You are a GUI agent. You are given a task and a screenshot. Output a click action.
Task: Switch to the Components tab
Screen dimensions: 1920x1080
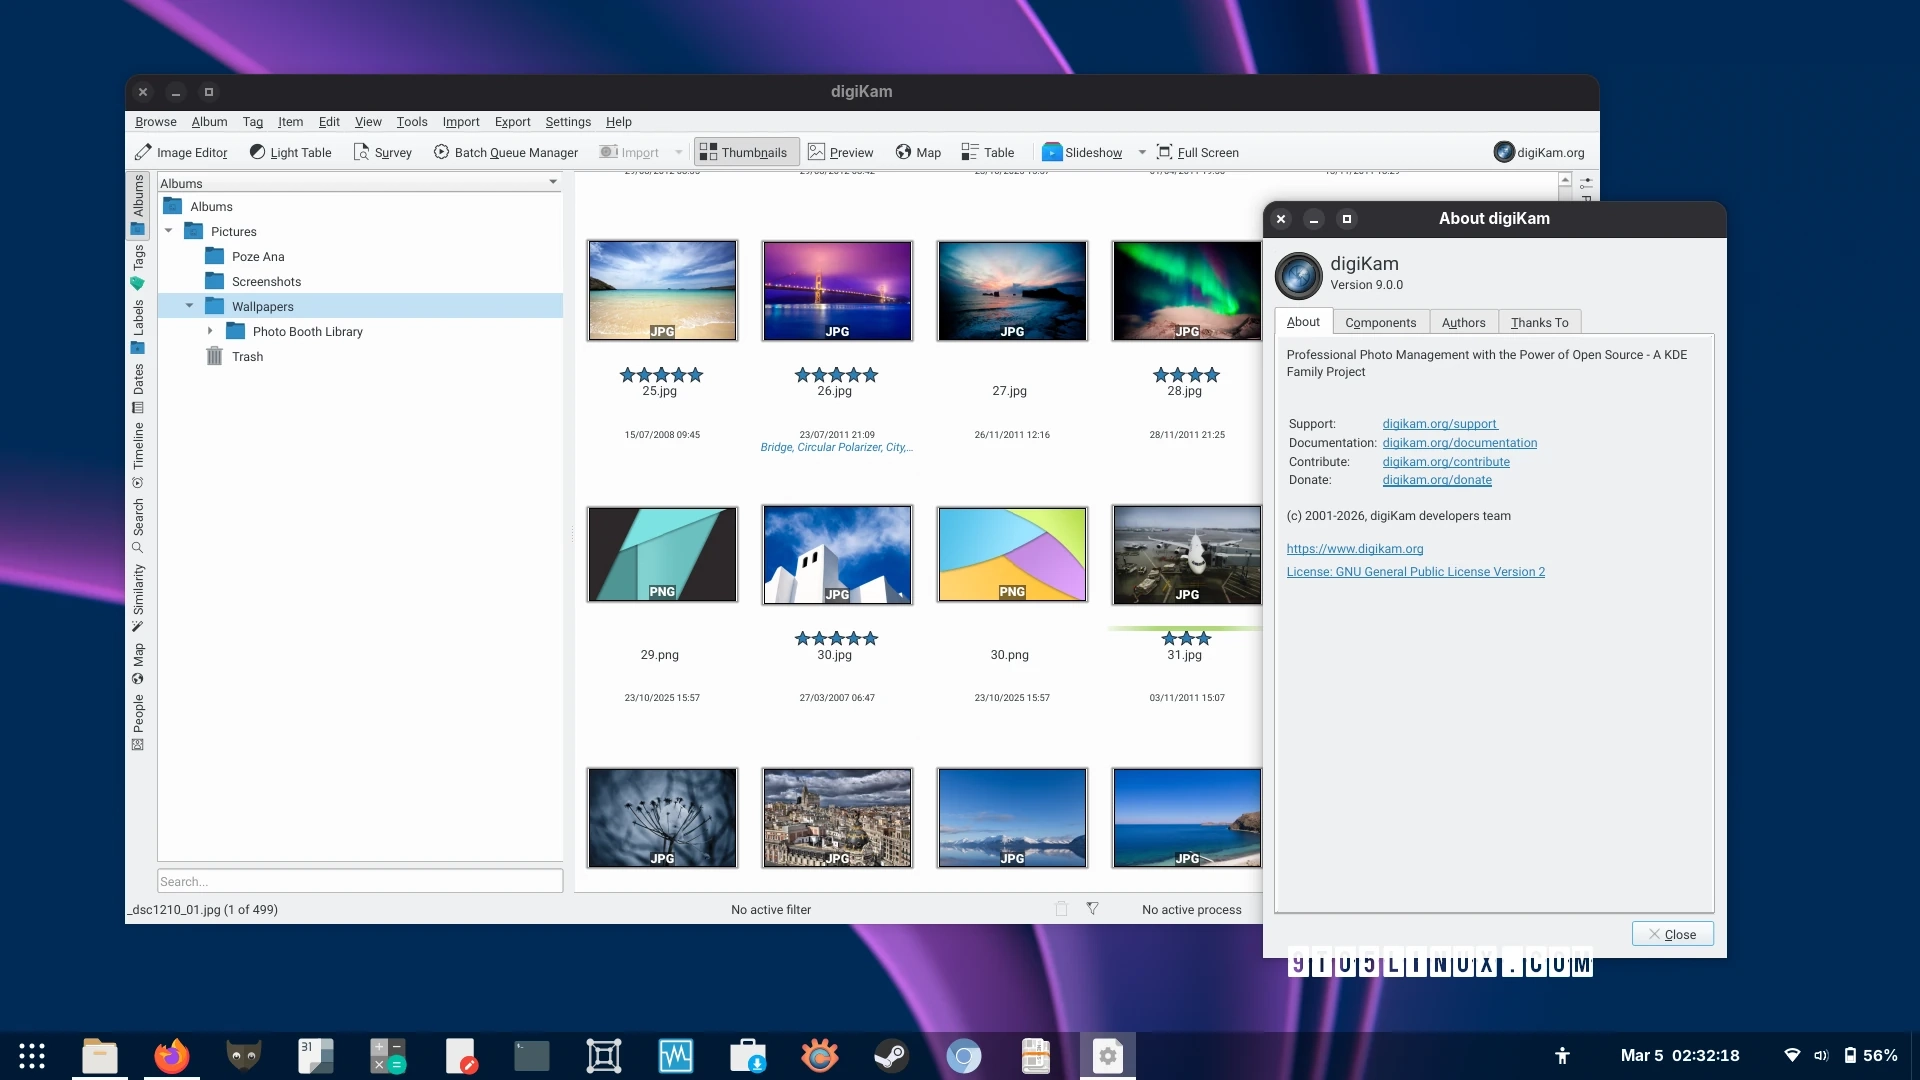click(x=1380, y=322)
